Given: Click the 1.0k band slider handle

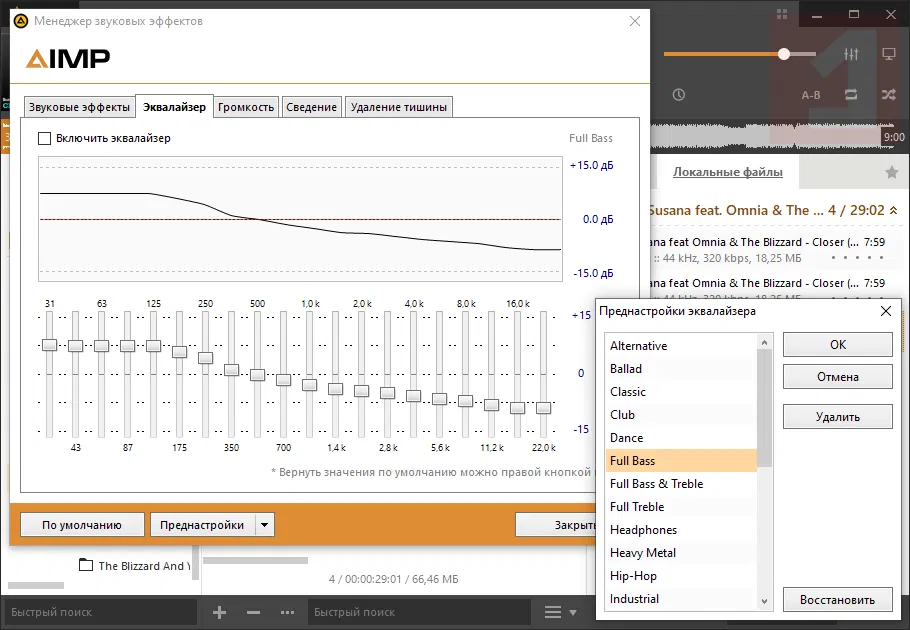Looking at the screenshot, I should tap(309, 385).
